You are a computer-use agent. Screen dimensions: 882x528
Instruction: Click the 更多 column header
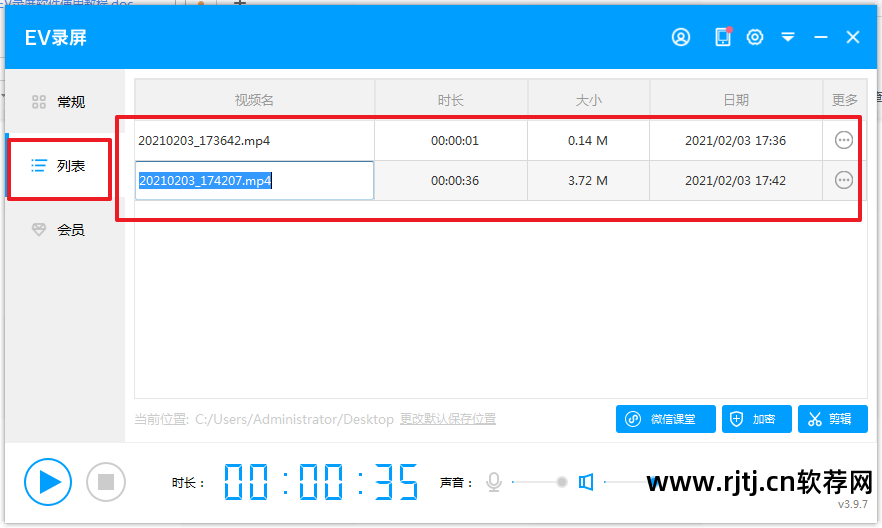point(844,100)
